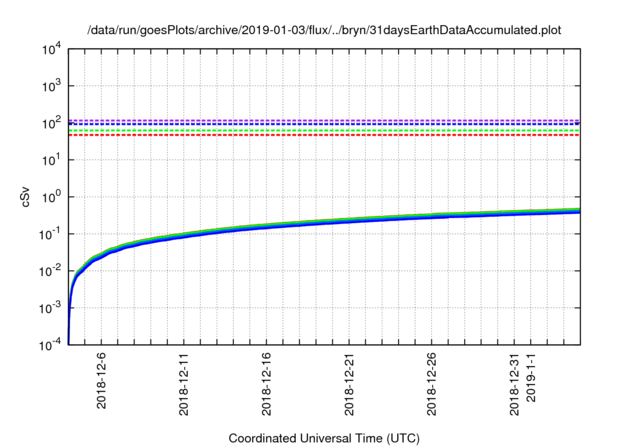Select the 2018-12-16 date tick label

pyautogui.click(x=266, y=384)
